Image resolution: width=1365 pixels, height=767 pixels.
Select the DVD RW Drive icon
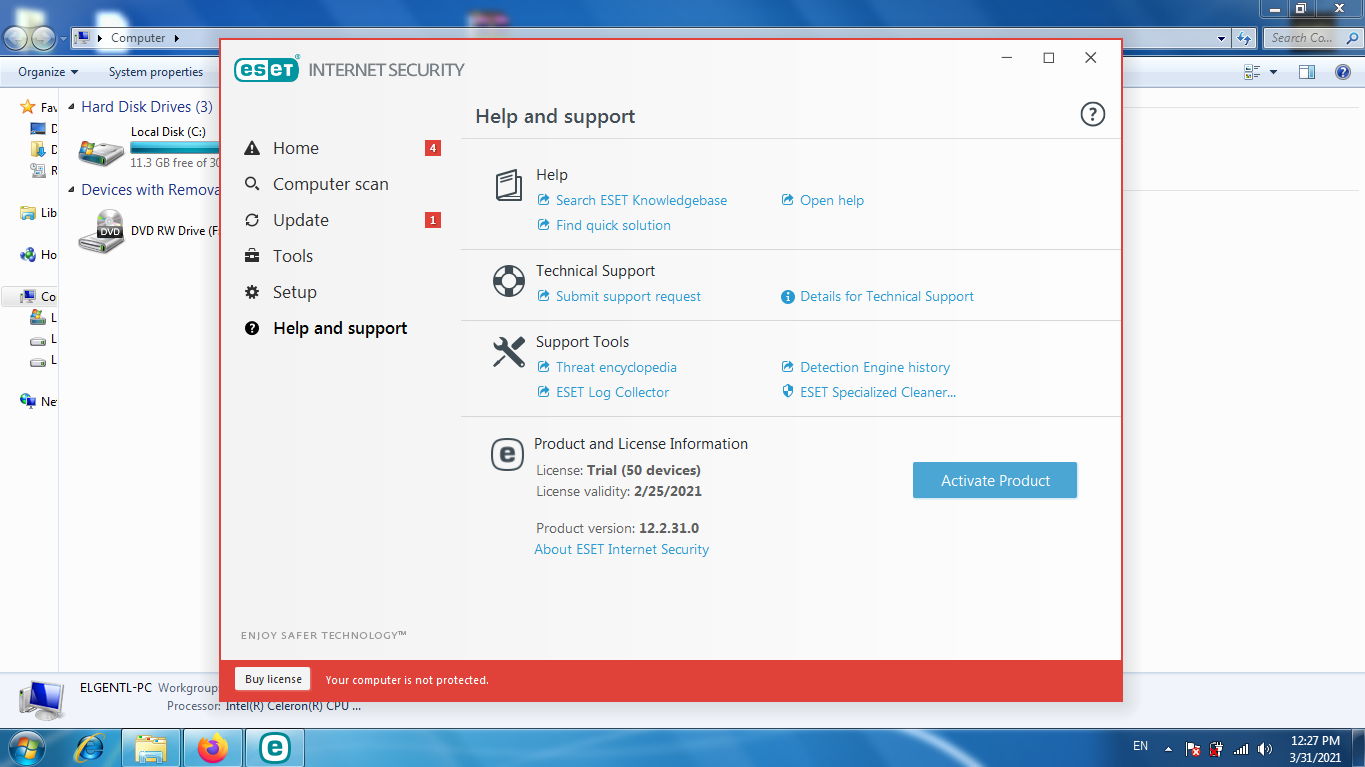click(x=102, y=231)
